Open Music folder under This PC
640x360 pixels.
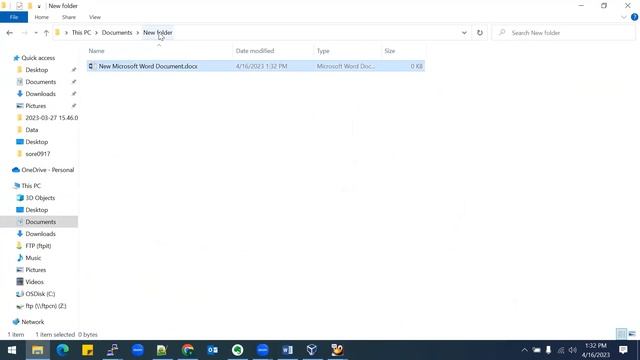(x=33, y=258)
